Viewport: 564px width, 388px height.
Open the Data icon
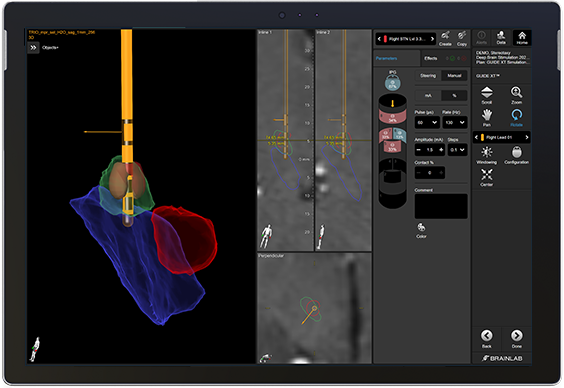[501, 37]
